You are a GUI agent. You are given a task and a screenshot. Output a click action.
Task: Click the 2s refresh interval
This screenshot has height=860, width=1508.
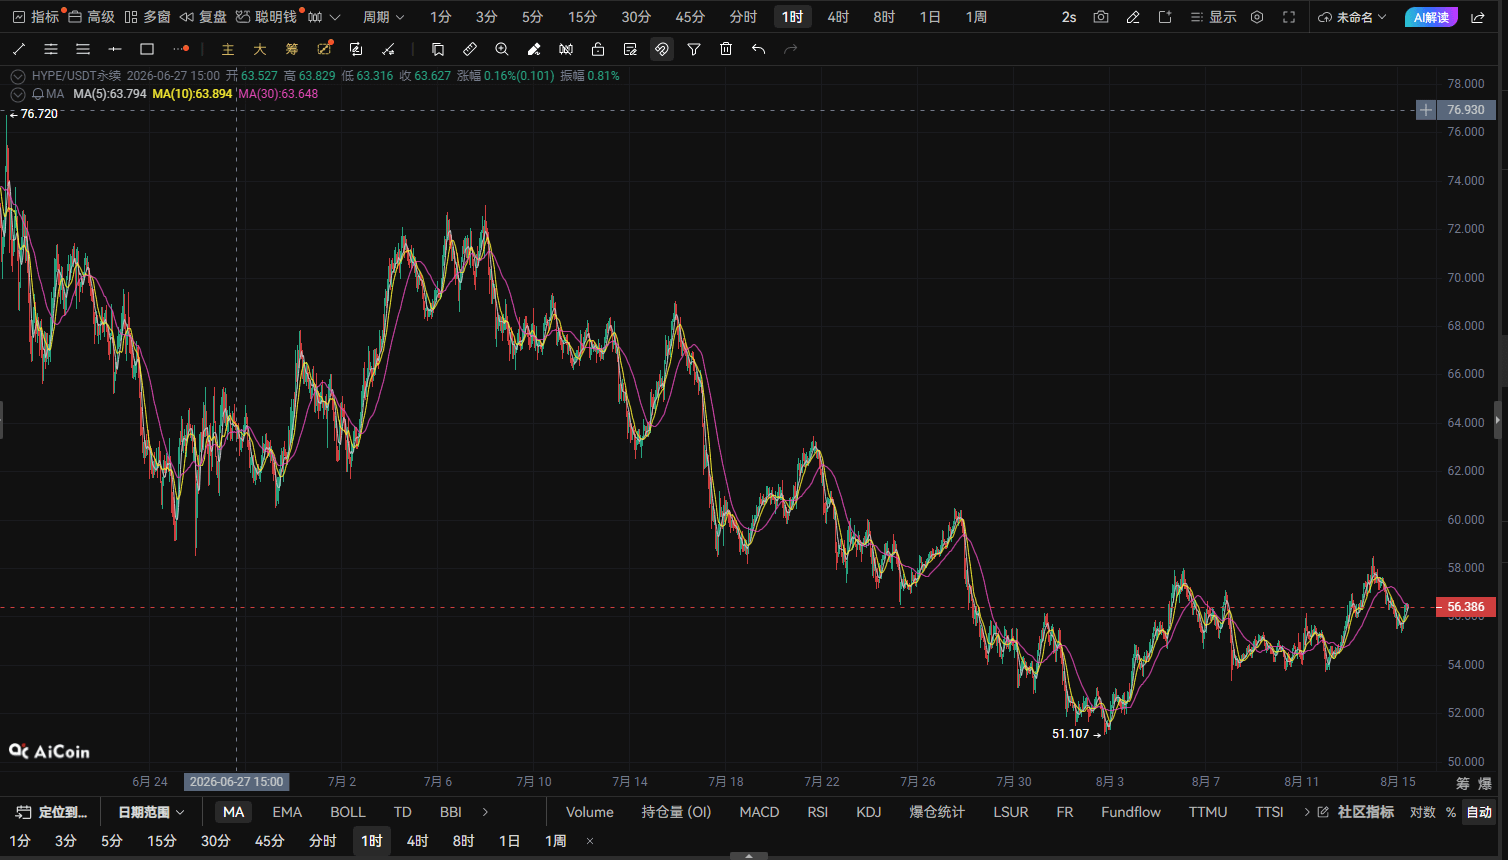[1069, 17]
